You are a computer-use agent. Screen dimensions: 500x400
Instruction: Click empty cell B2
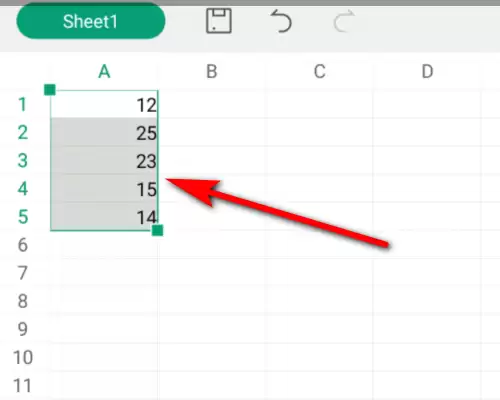tap(212, 132)
